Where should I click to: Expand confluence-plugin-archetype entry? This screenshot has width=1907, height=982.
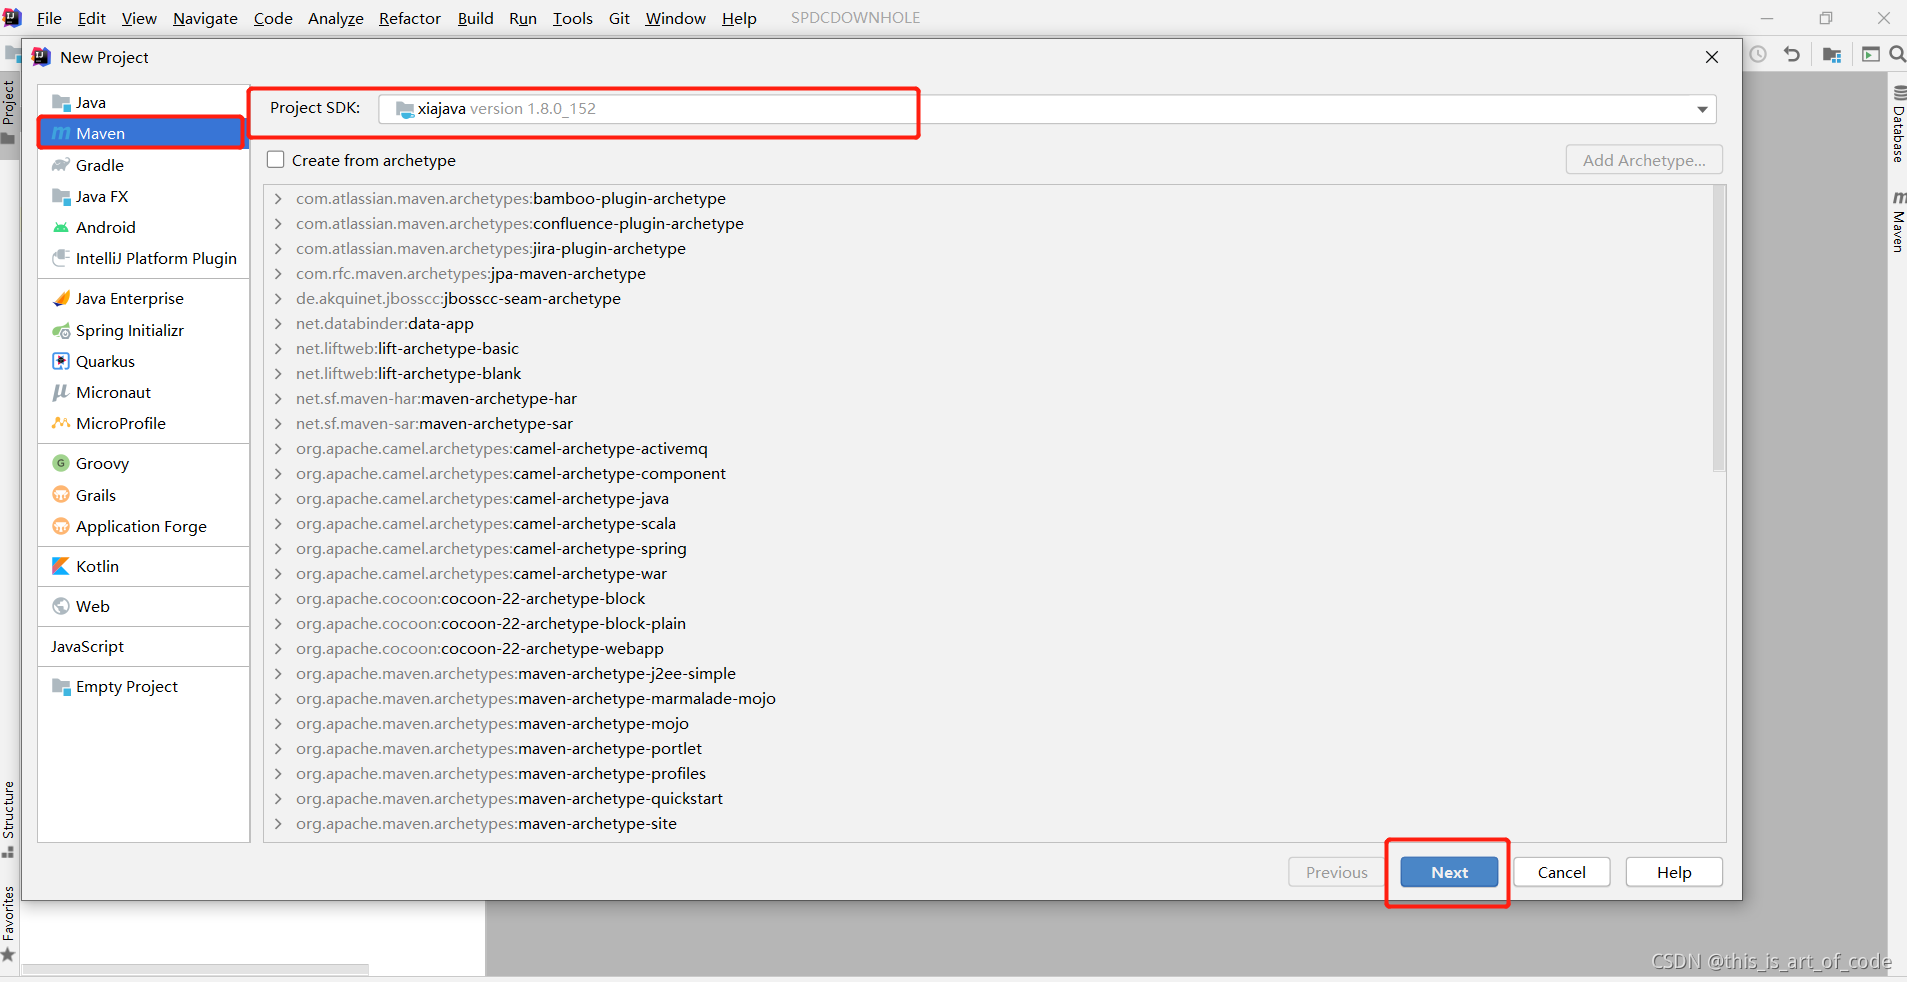[x=278, y=223]
